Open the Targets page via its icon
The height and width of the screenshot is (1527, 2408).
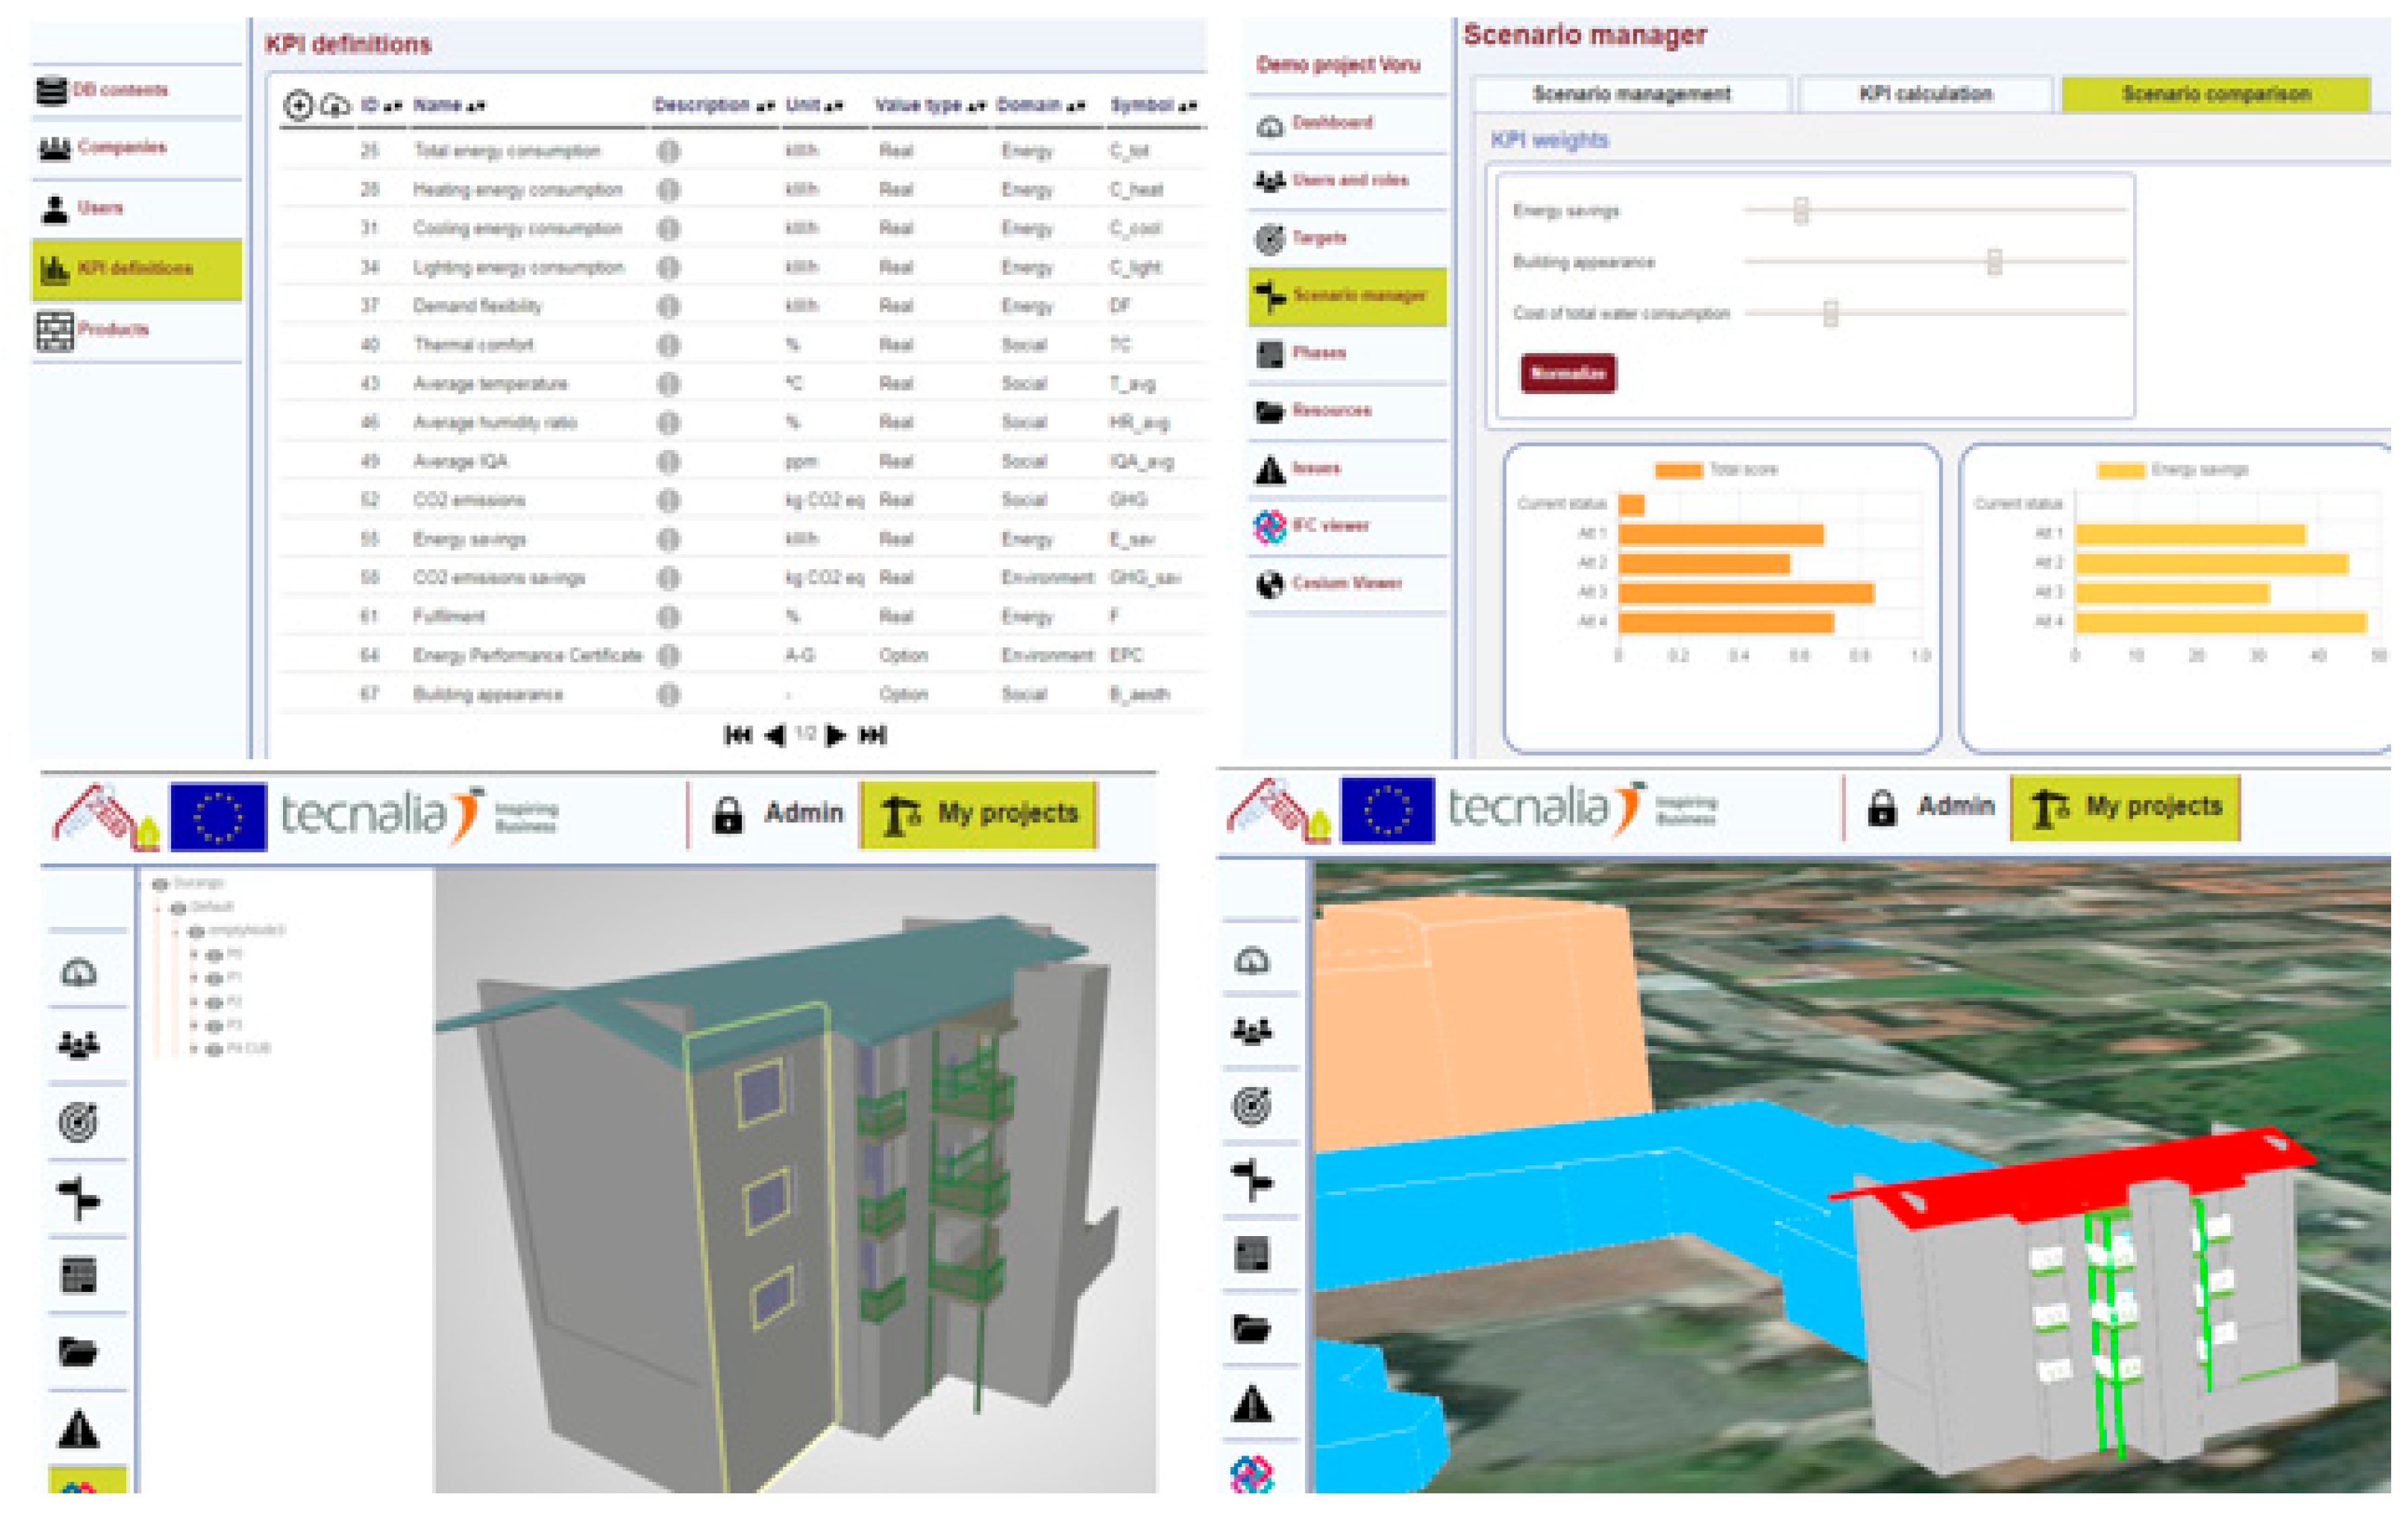click(1269, 239)
